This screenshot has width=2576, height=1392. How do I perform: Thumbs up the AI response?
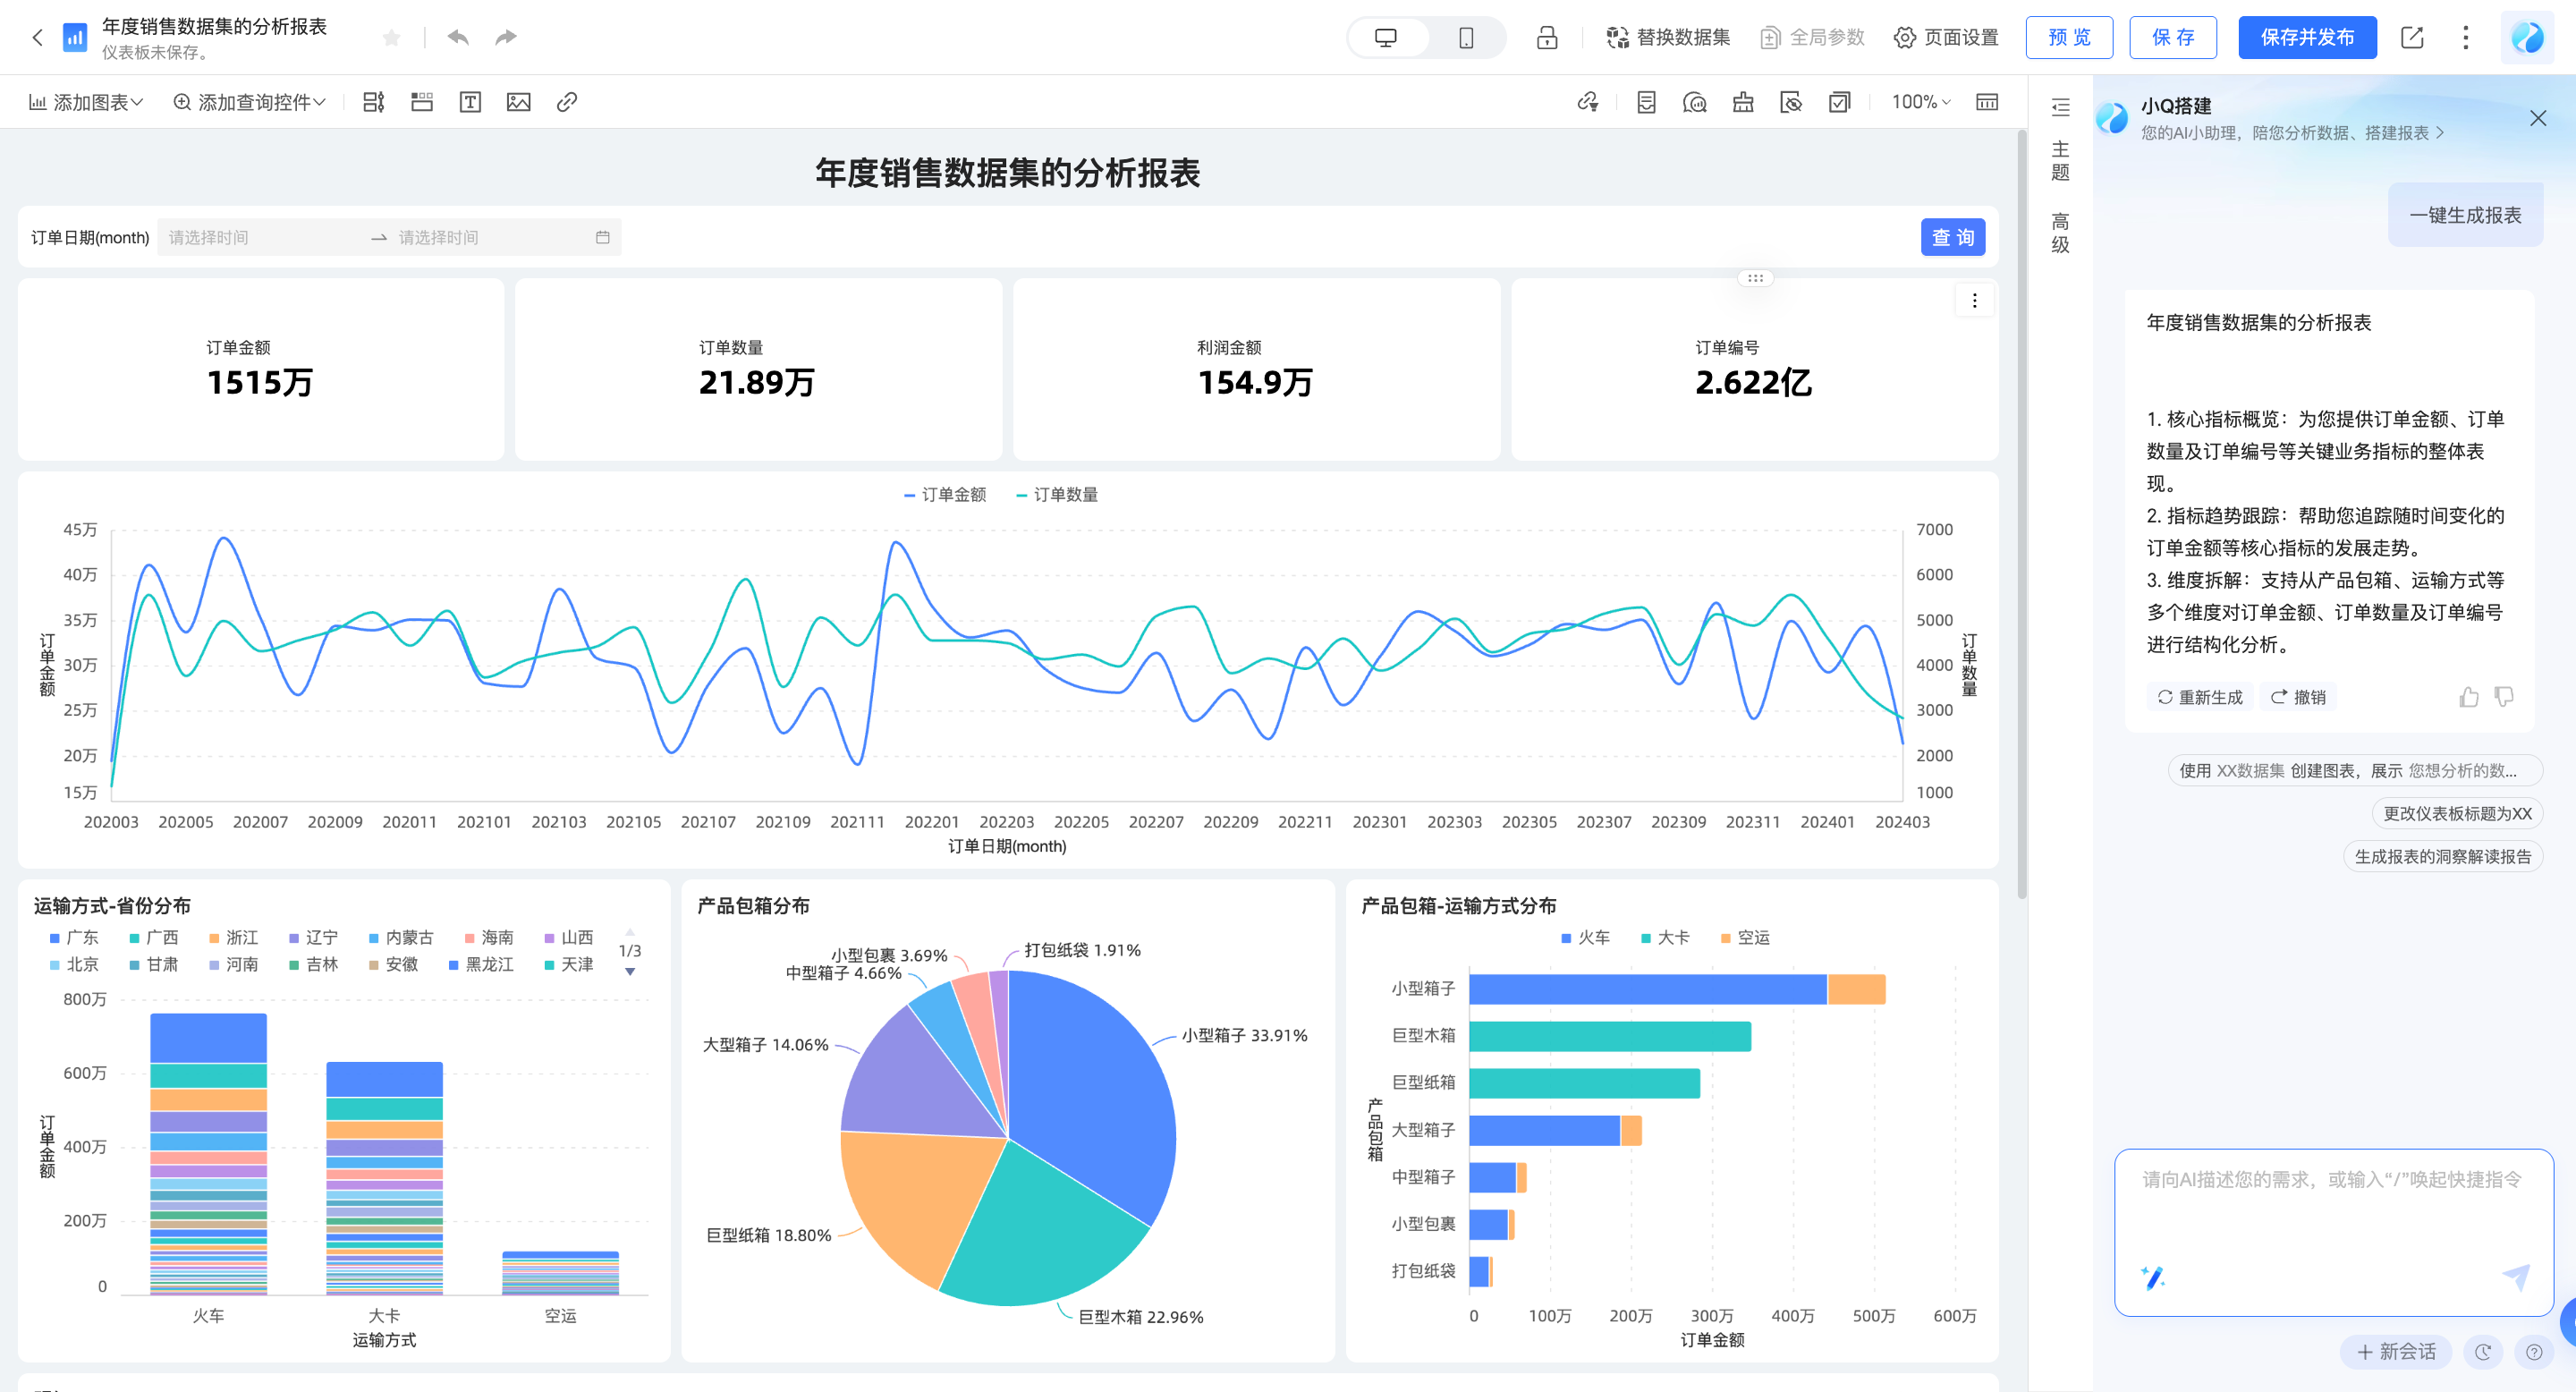click(x=2468, y=697)
